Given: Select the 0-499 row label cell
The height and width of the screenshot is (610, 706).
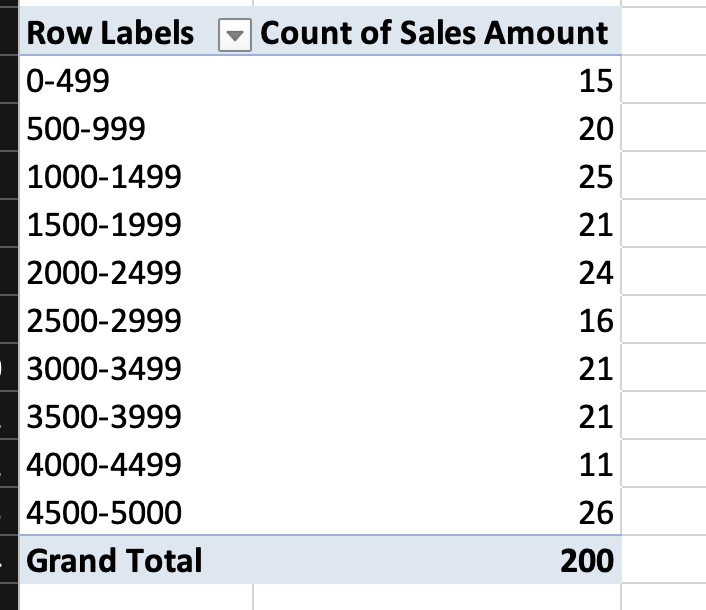Looking at the screenshot, I should 68,82.
